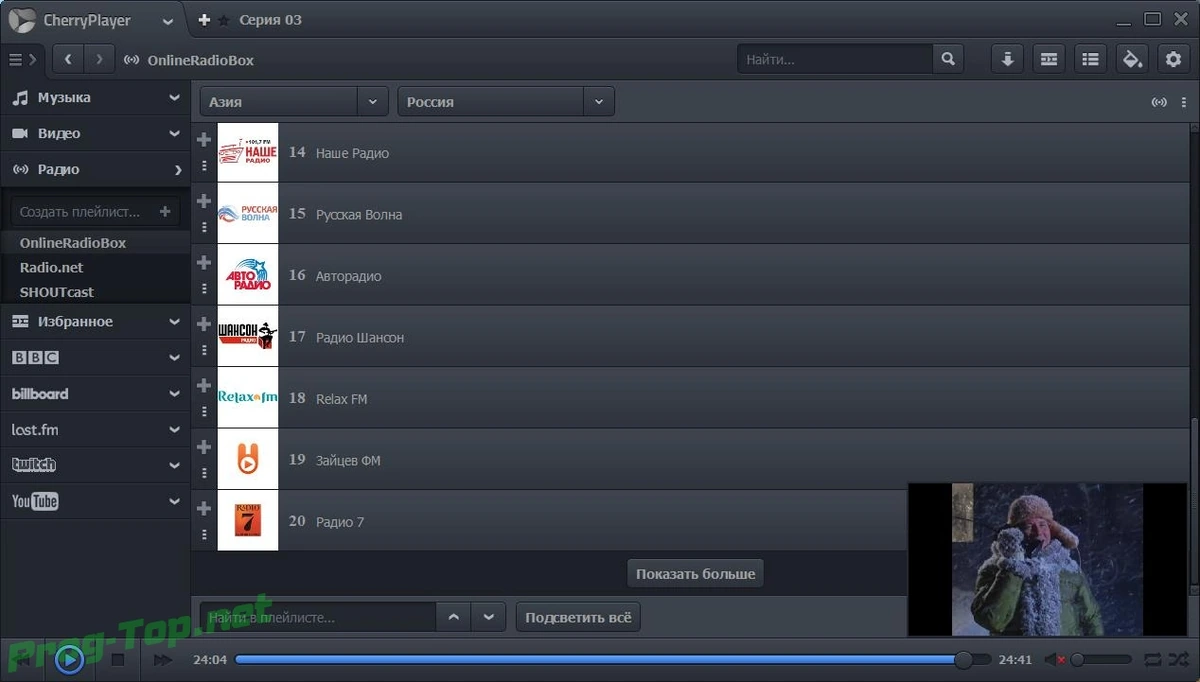Open the Россия country dropdown

pyautogui.click(x=506, y=102)
